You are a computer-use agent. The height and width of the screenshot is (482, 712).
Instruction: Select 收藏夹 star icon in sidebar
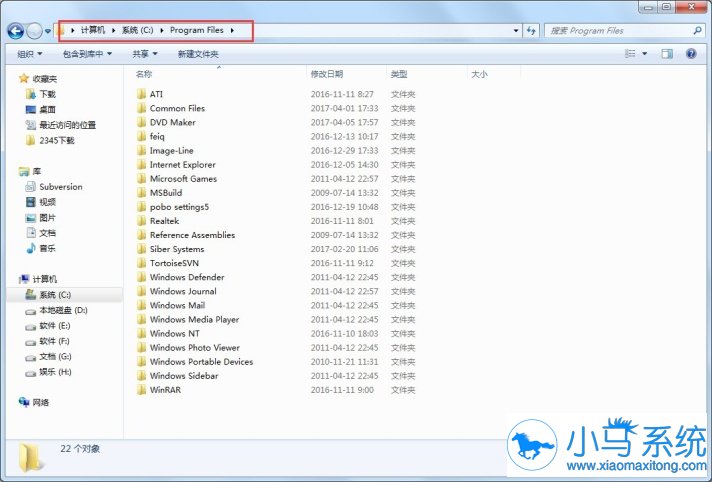[x=24, y=79]
